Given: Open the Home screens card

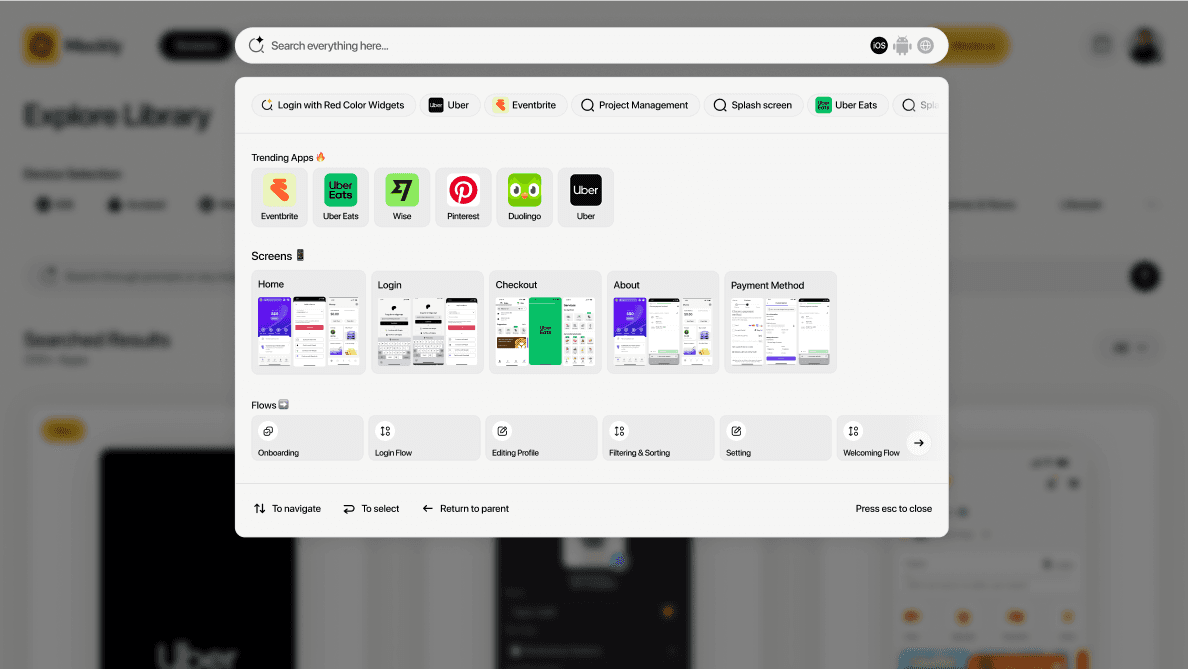Looking at the screenshot, I should (308, 322).
